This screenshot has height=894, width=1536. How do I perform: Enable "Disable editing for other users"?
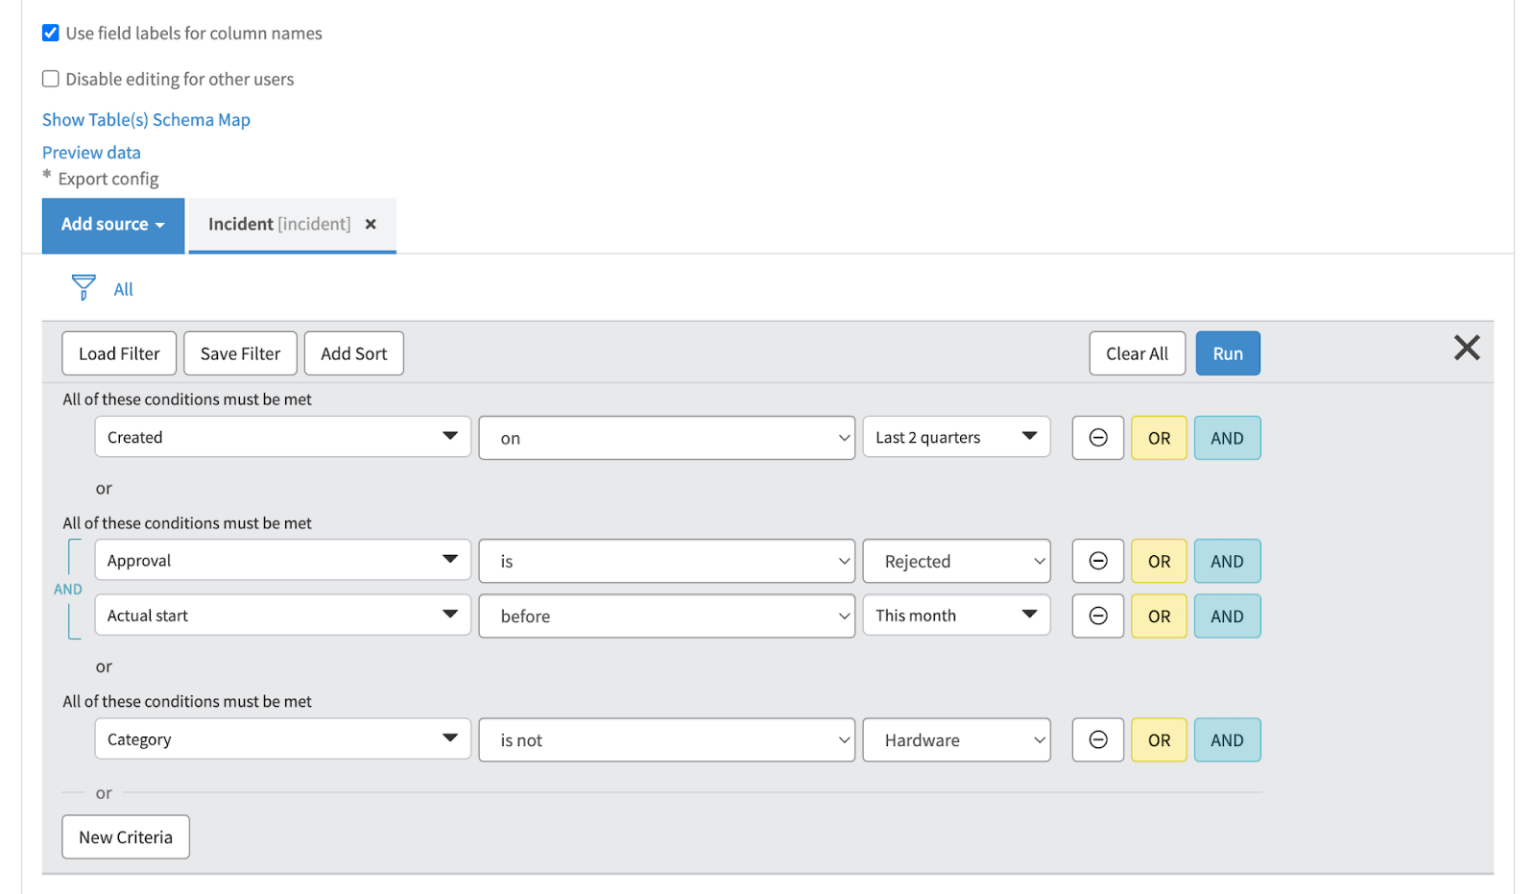click(x=50, y=78)
